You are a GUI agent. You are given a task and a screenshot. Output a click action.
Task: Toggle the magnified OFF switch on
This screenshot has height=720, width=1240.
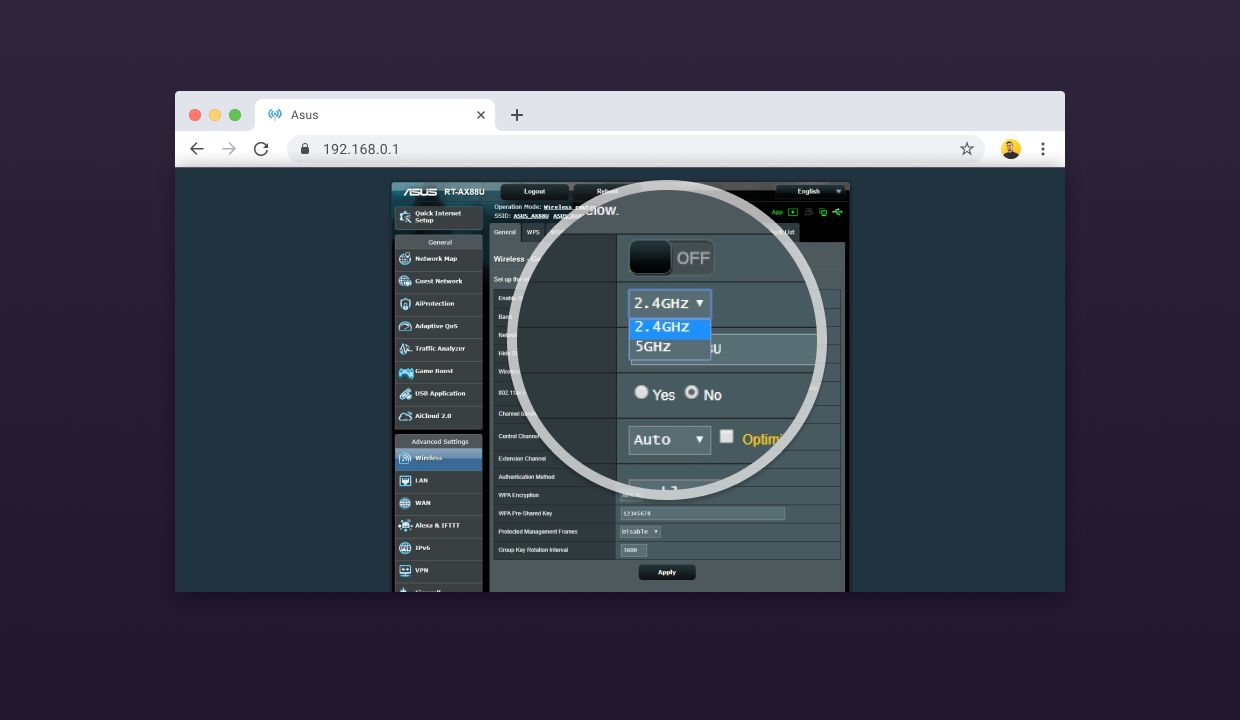pos(671,258)
